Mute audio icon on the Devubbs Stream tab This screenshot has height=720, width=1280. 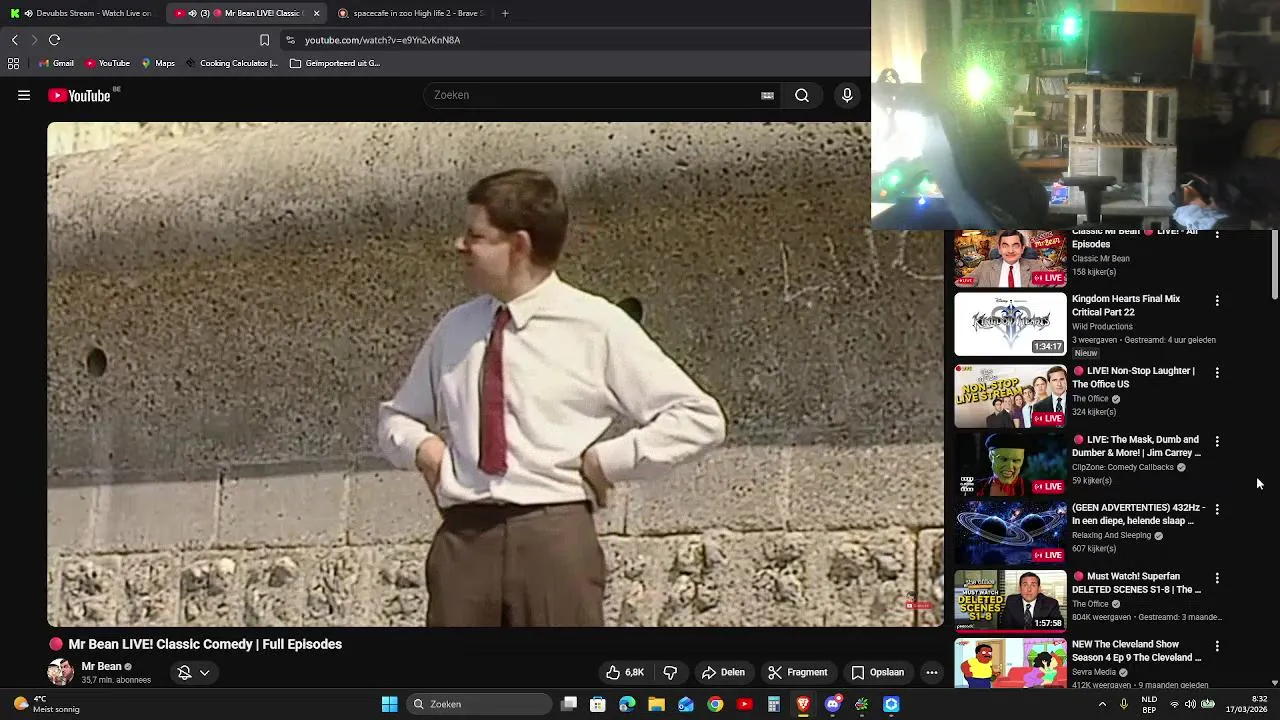pyautogui.click(x=27, y=13)
